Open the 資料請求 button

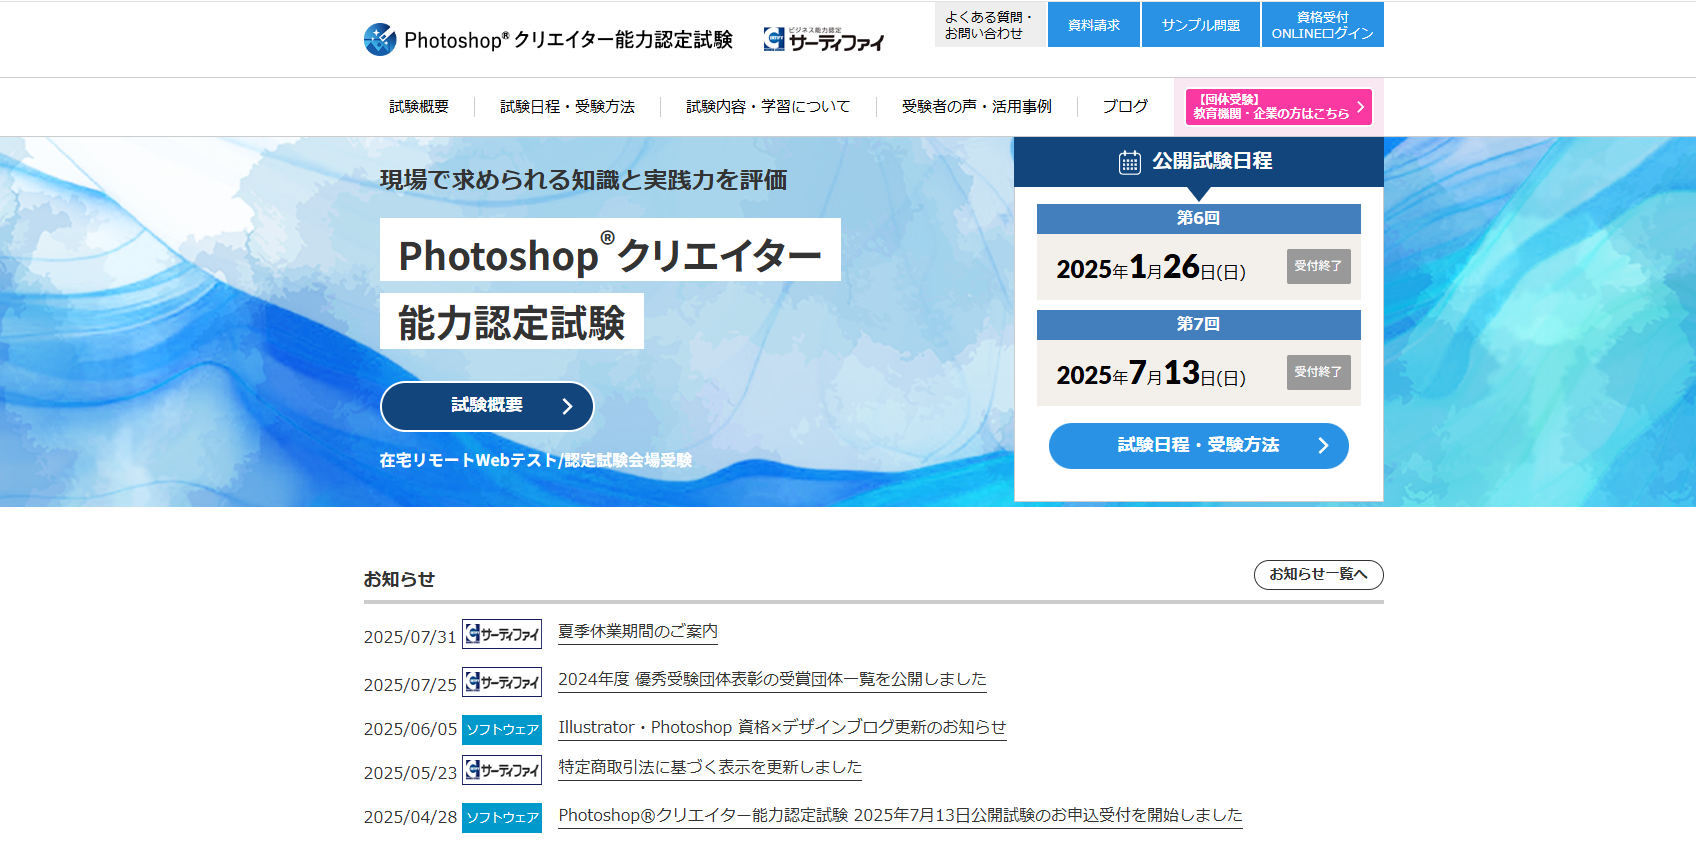(x=1094, y=24)
